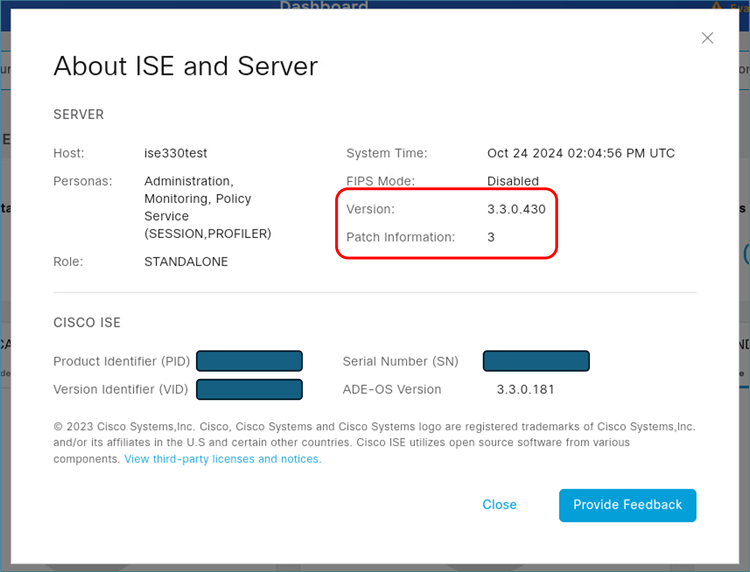The image size is (750, 572).
Task: Click the redacted Version Identifier field
Action: click(249, 389)
